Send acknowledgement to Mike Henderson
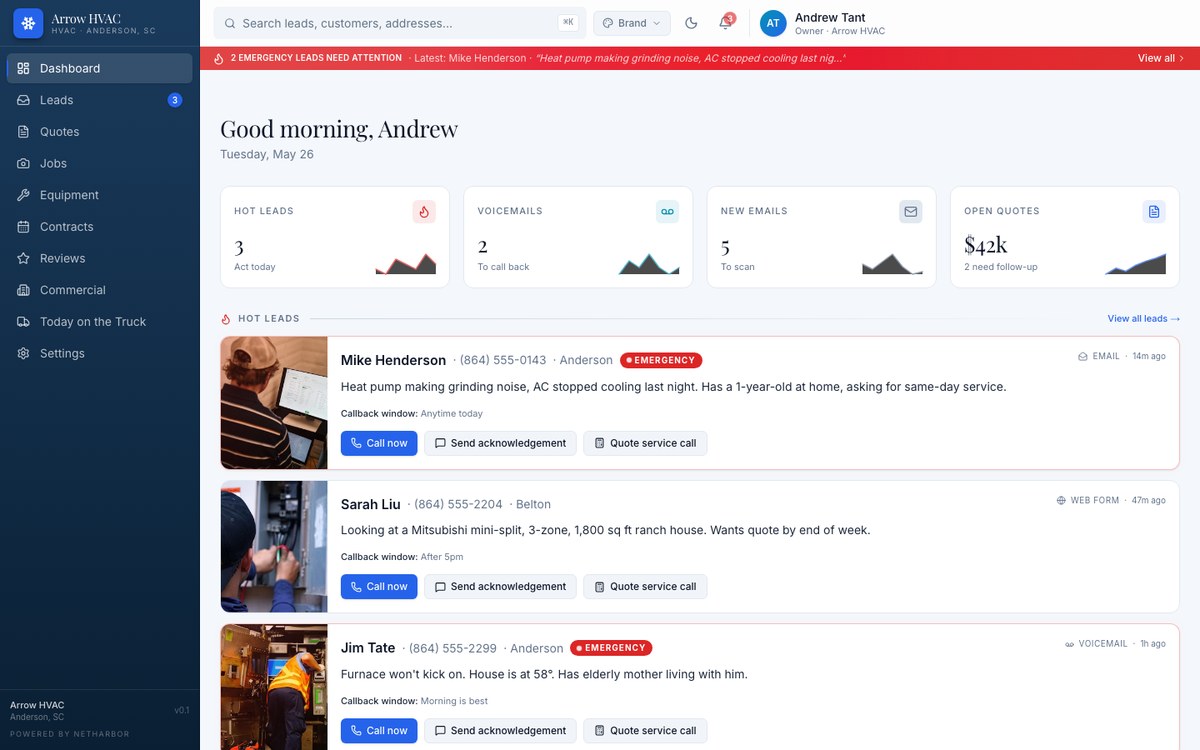1200x750 pixels. [500, 443]
